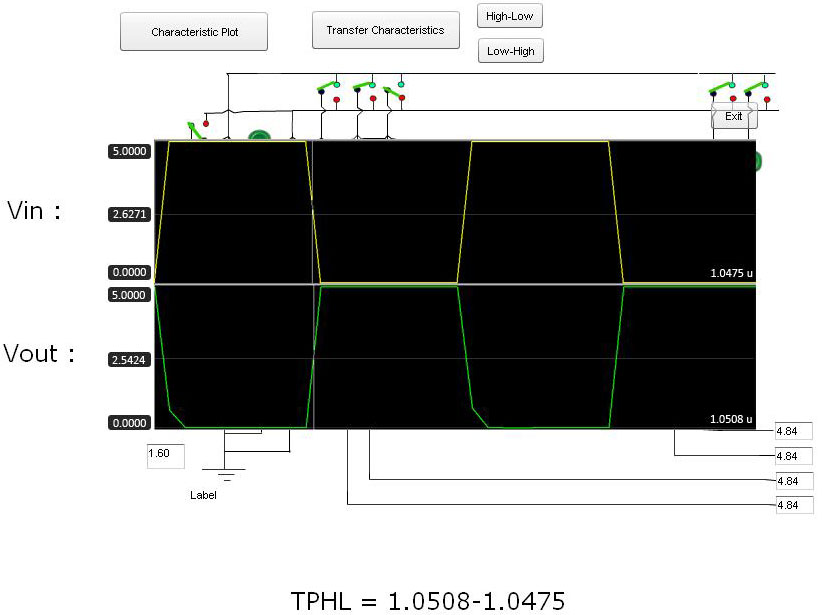Image resolution: width=824 pixels, height=615 pixels.
Task: Toggle the rightmost of the three middle circuit switches
Action: (395, 90)
